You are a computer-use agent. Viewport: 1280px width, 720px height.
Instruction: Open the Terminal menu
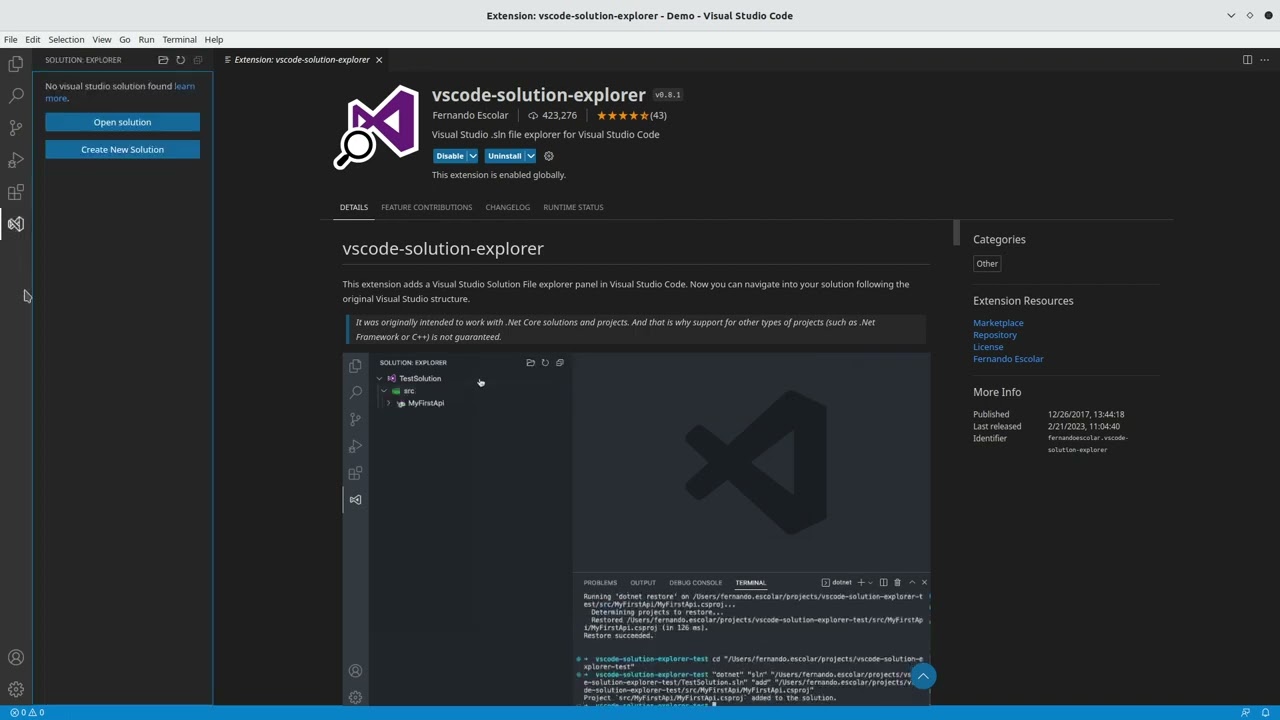click(x=180, y=39)
